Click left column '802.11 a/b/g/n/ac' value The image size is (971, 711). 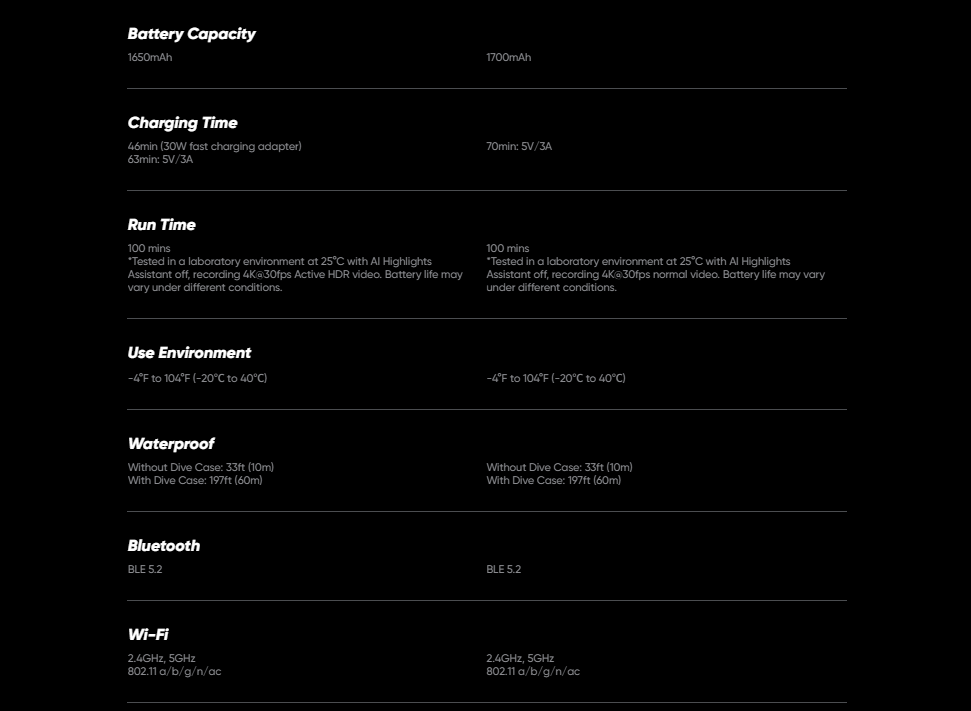tap(175, 671)
